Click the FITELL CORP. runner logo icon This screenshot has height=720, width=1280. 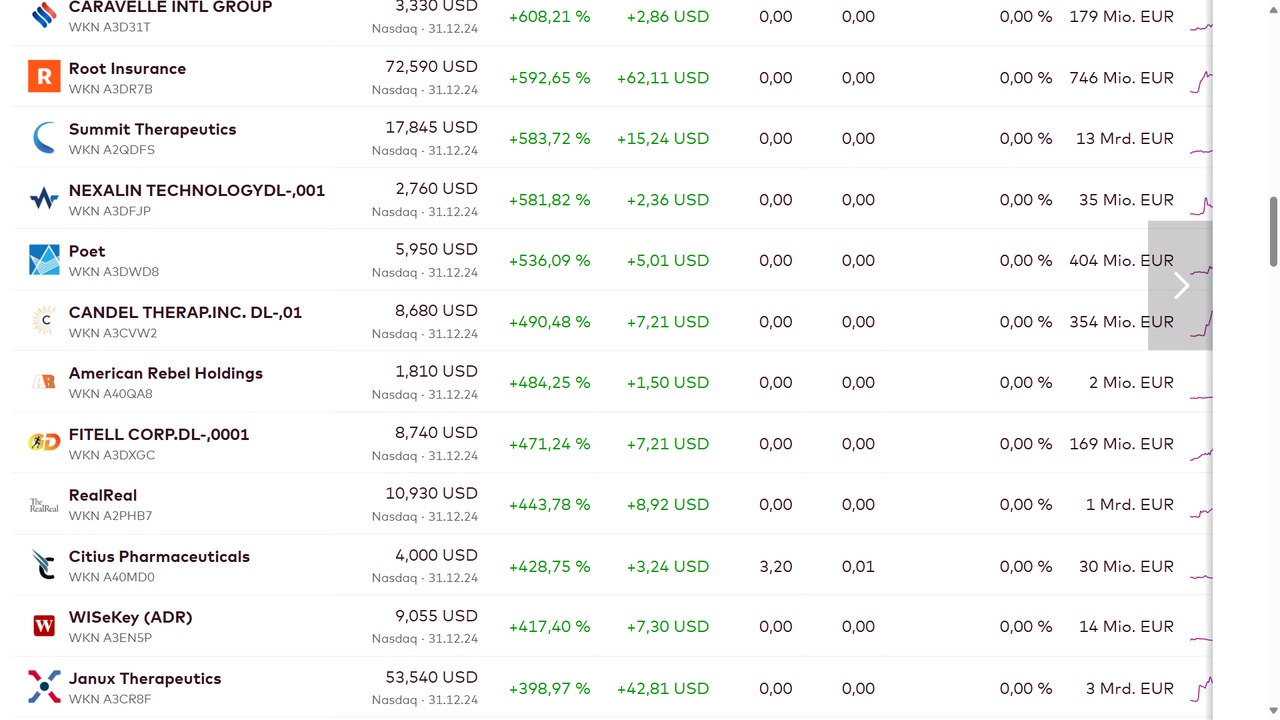pos(44,442)
